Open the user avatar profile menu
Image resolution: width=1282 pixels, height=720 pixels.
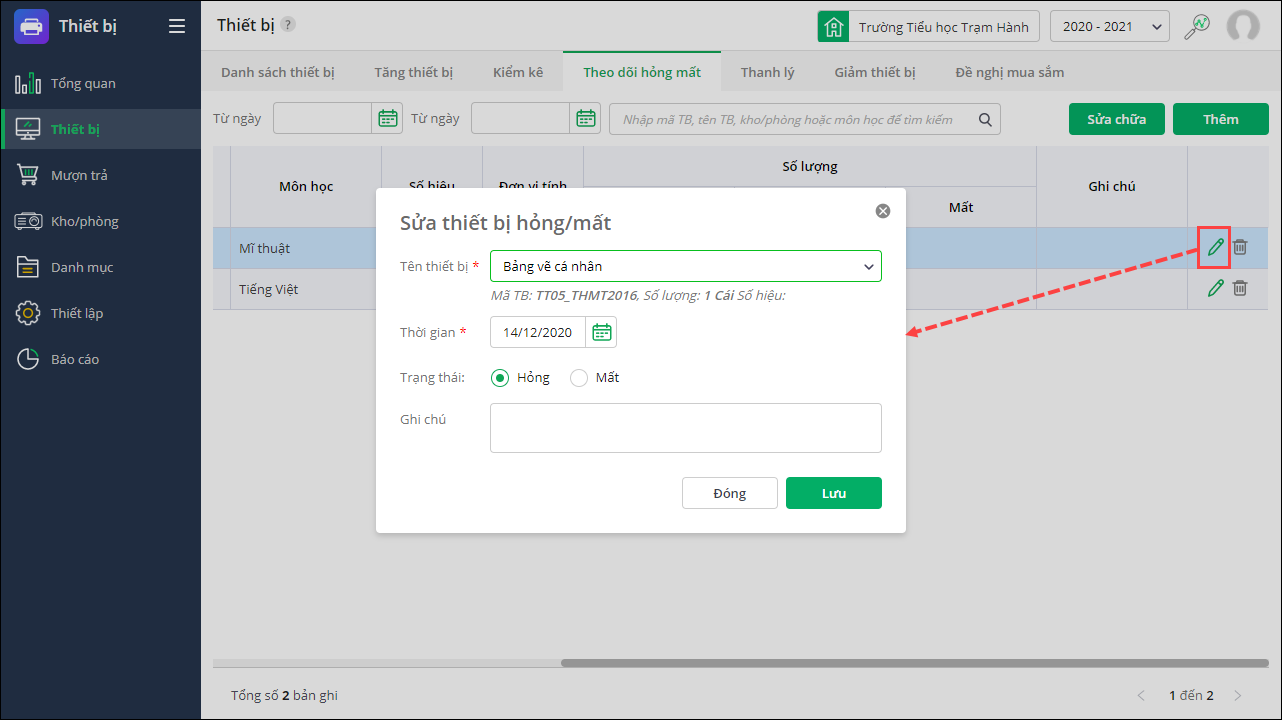1243,27
